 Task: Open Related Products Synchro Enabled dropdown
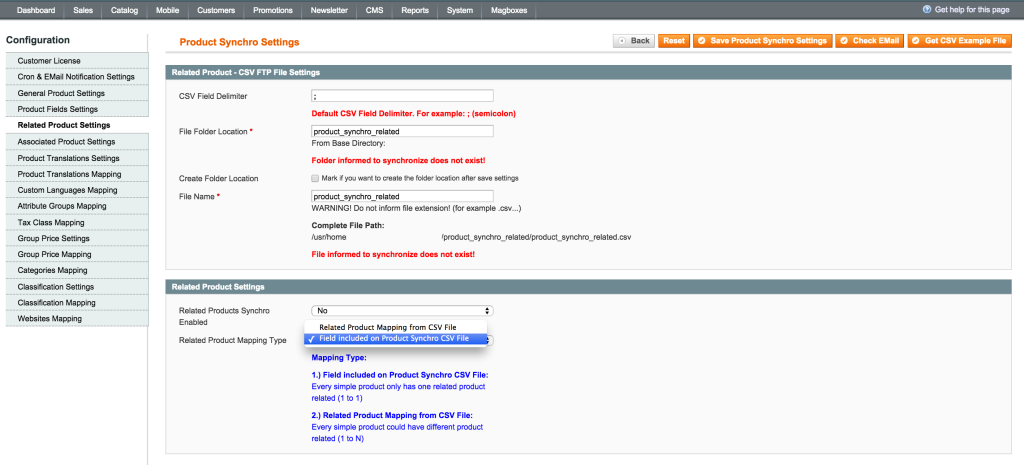click(402, 311)
